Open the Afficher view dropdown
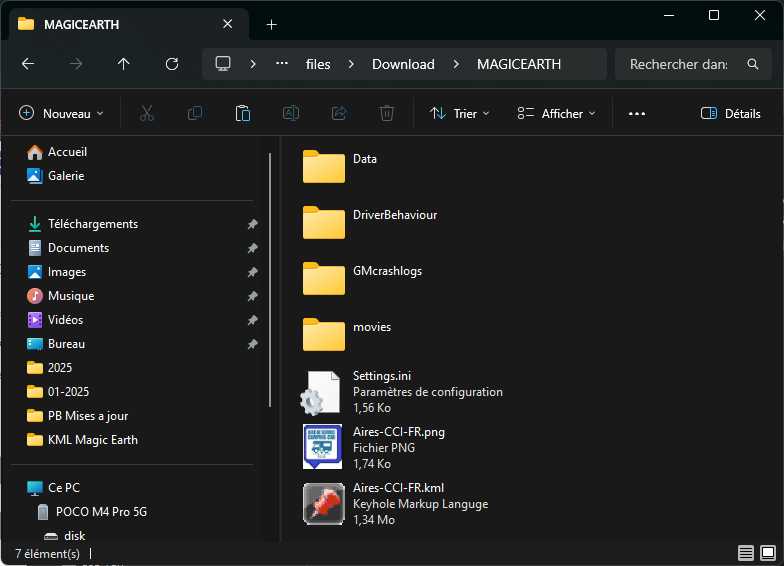The image size is (784, 566). 556,114
